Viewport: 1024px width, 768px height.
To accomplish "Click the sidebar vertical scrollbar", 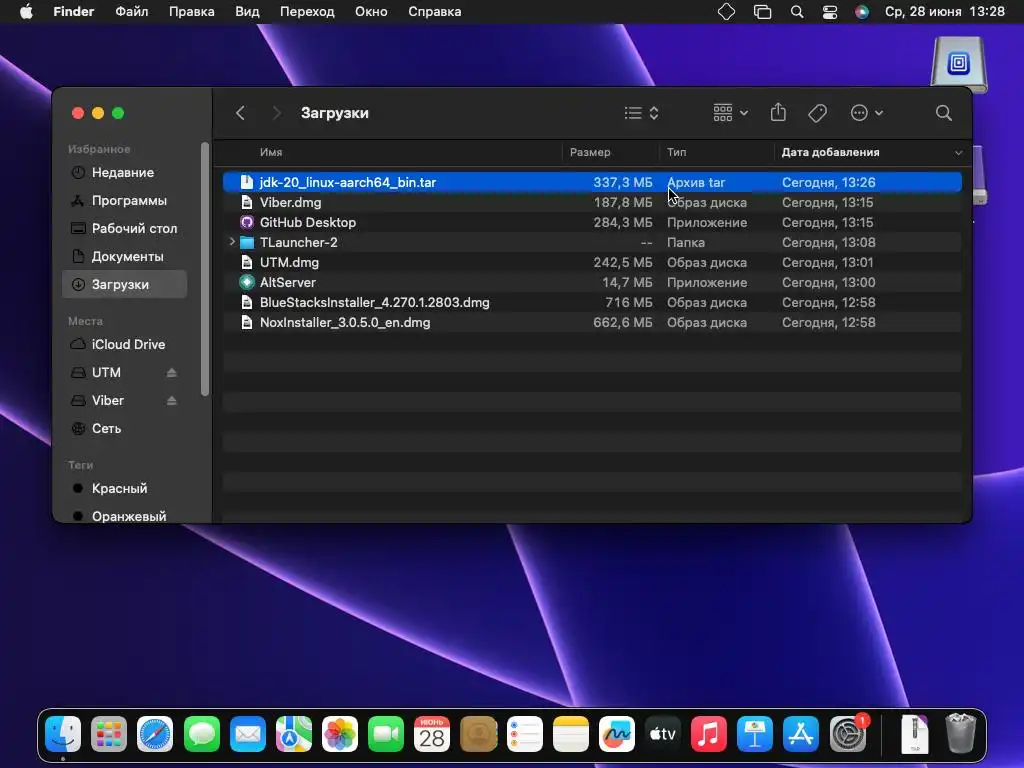I will (205, 269).
